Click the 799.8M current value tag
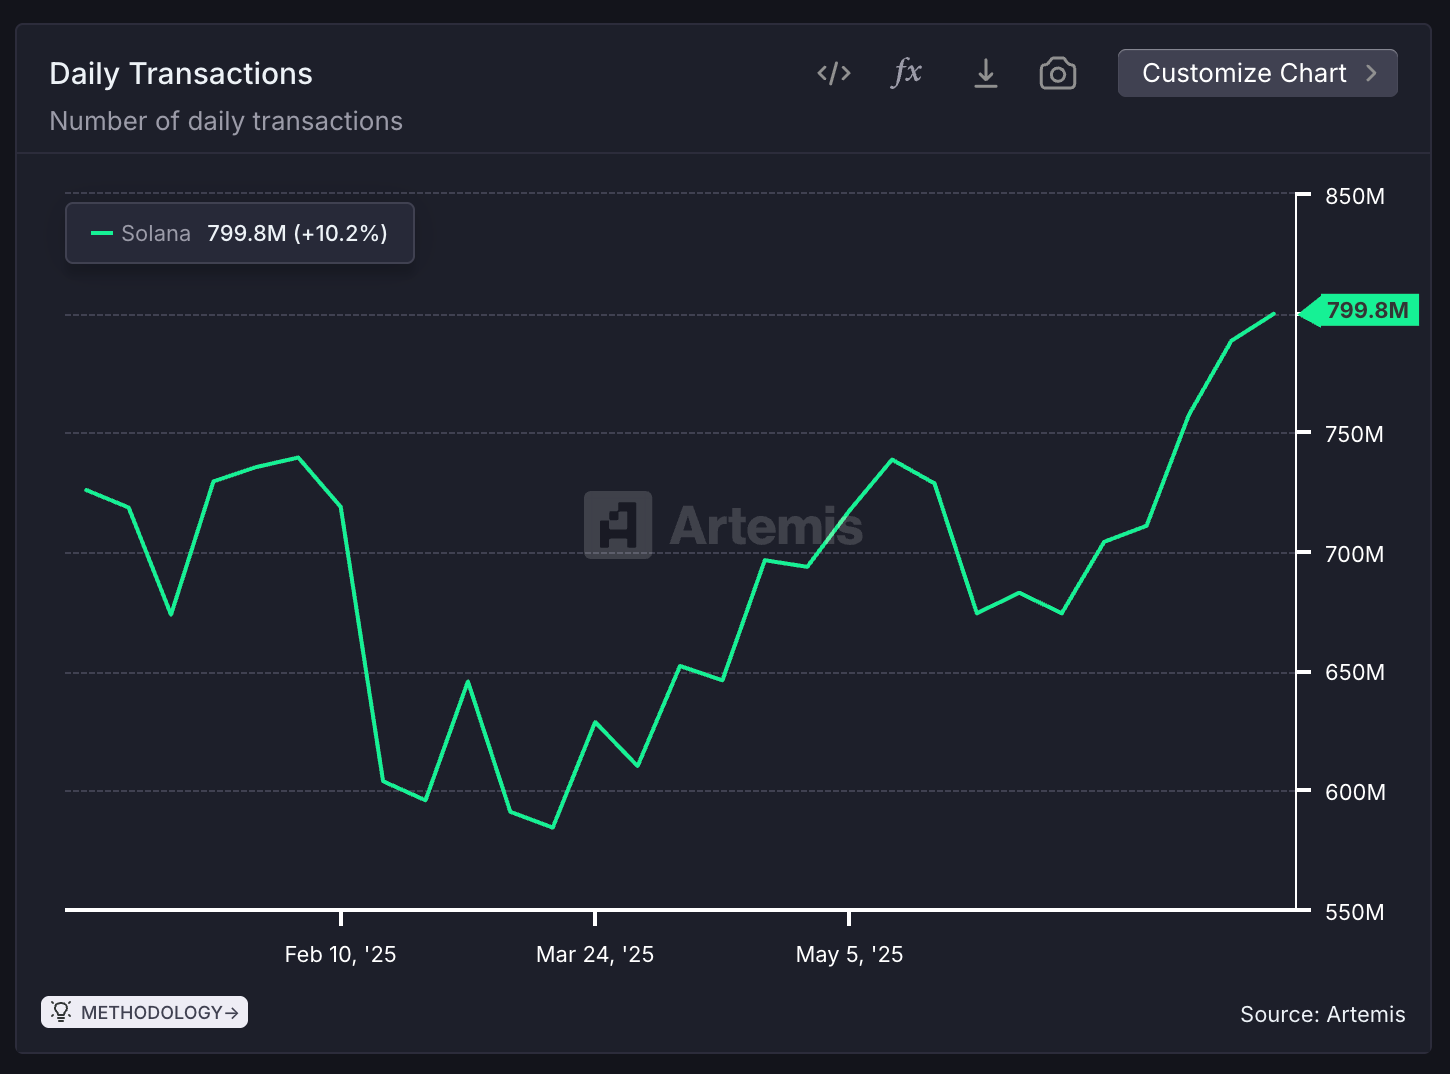This screenshot has width=1450, height=1074. point(1359,310)
